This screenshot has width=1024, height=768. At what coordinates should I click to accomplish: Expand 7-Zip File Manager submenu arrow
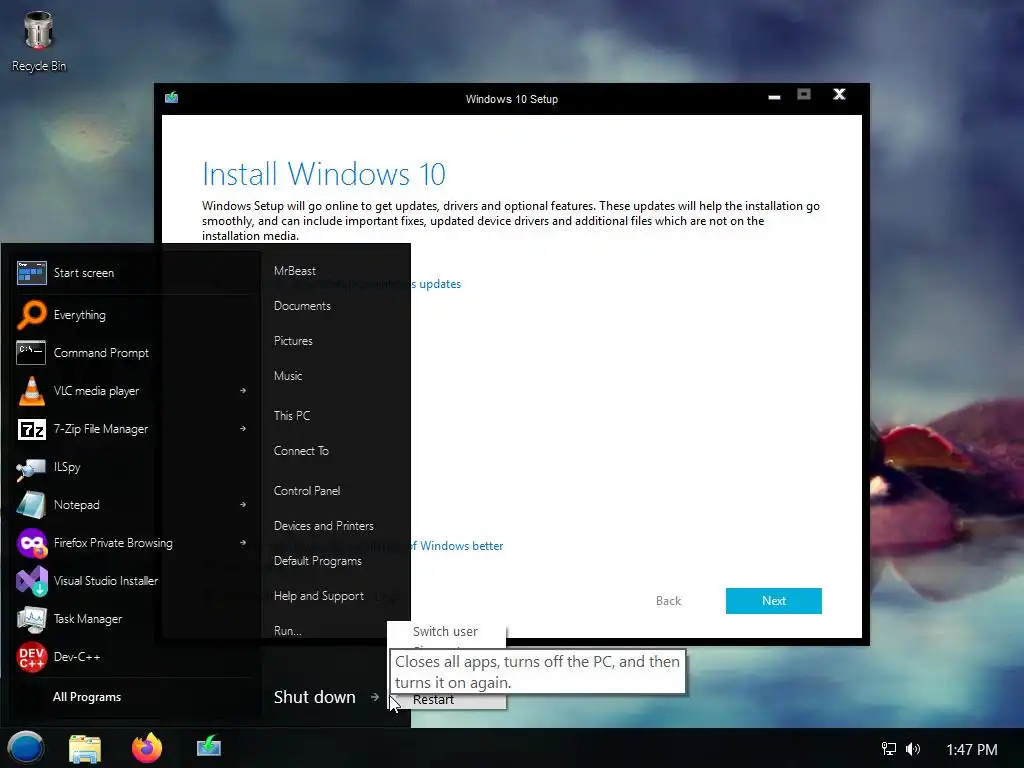(243, 428)
